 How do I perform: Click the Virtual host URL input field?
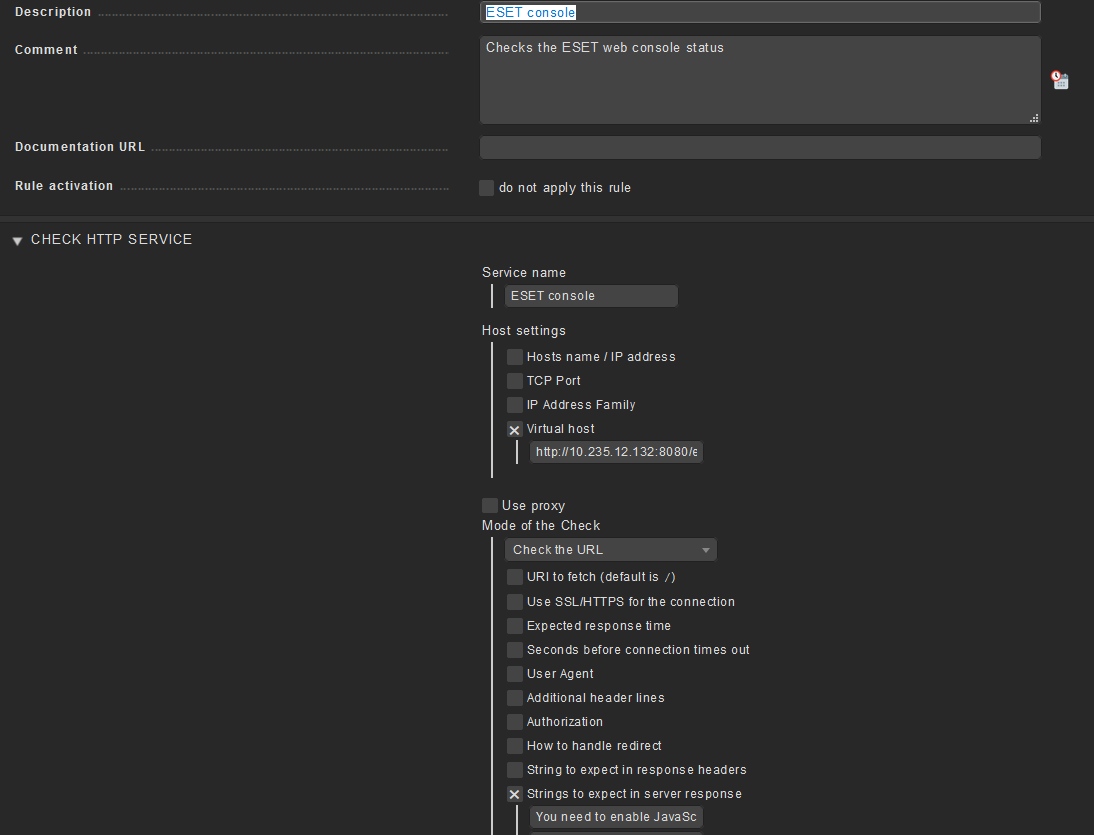(x=616, y=452)
